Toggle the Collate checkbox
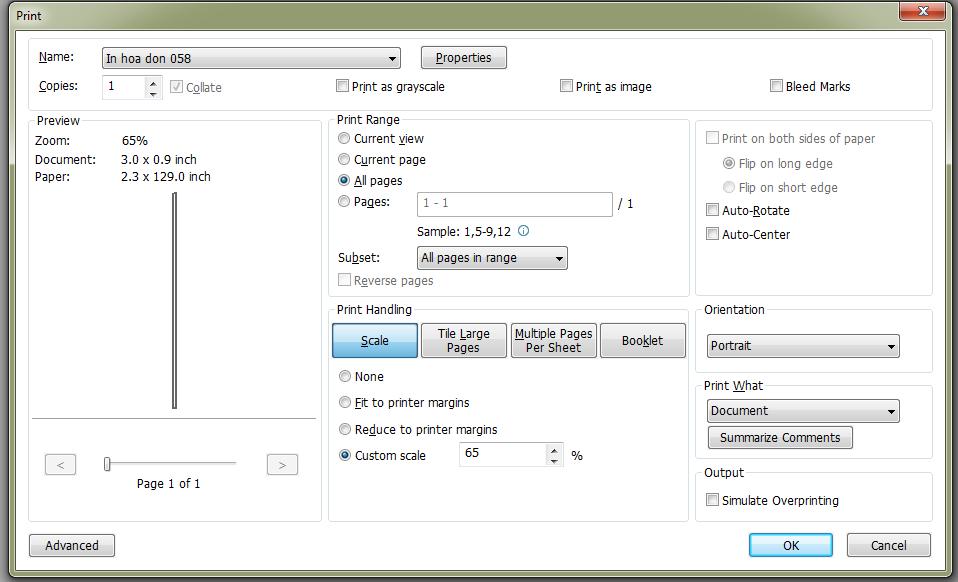This screenshot has width=958, height=582. pyautogui.click(x=177, y=87)
